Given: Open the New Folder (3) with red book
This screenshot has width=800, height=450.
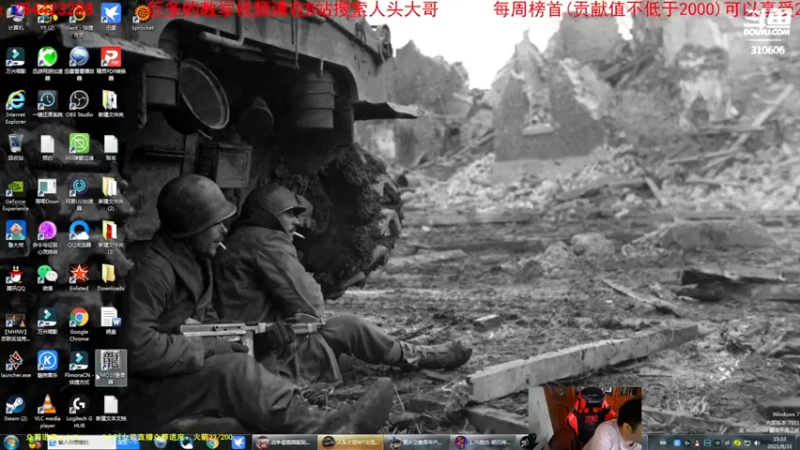Looking at the screenshot, I should (111, 237).
